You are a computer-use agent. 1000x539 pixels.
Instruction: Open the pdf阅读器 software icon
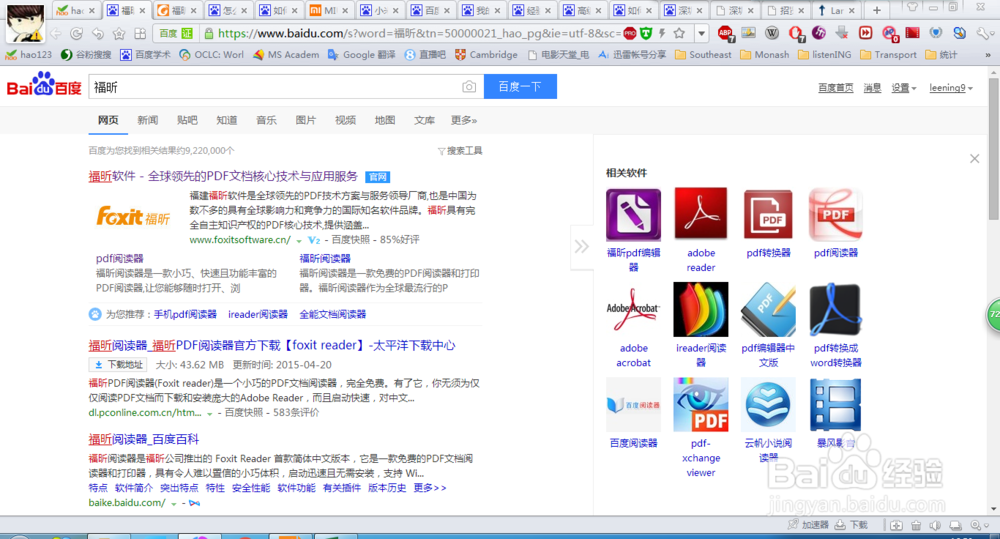pos(835,215)
